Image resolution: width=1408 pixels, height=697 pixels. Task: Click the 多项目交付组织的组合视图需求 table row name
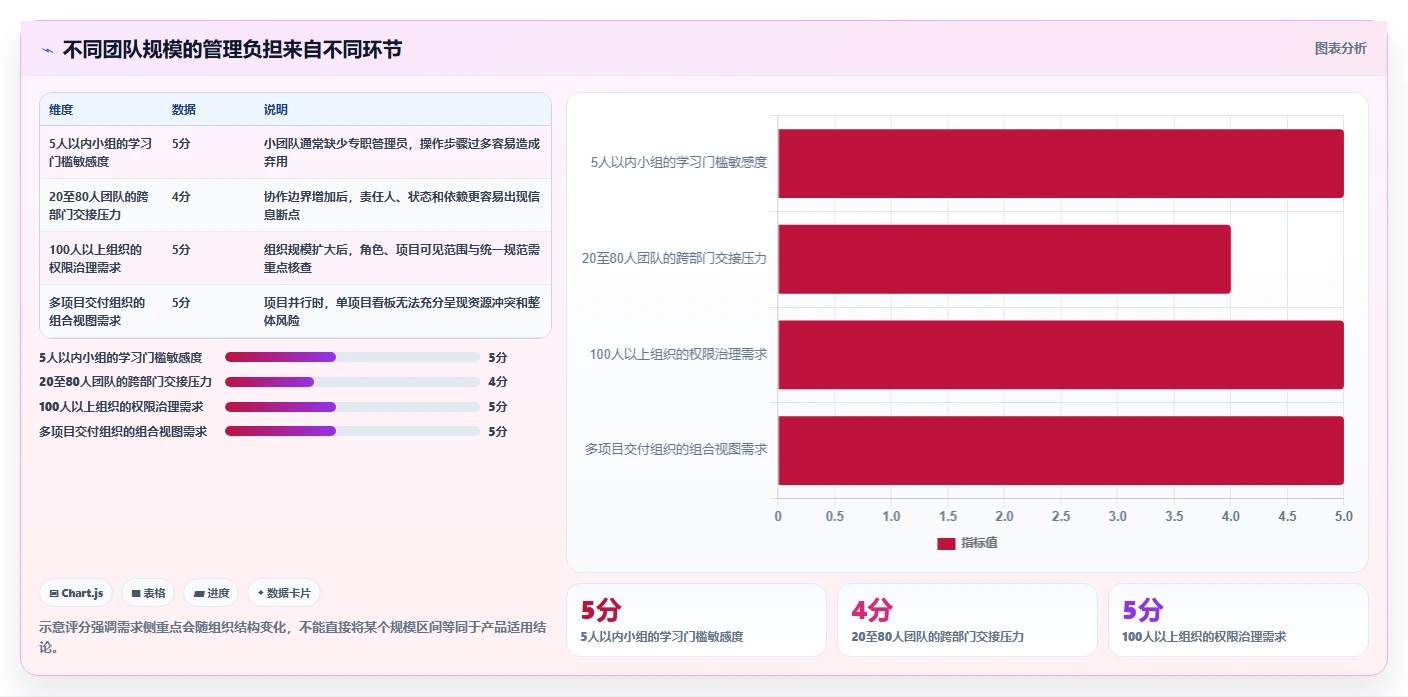click(97, 311)
